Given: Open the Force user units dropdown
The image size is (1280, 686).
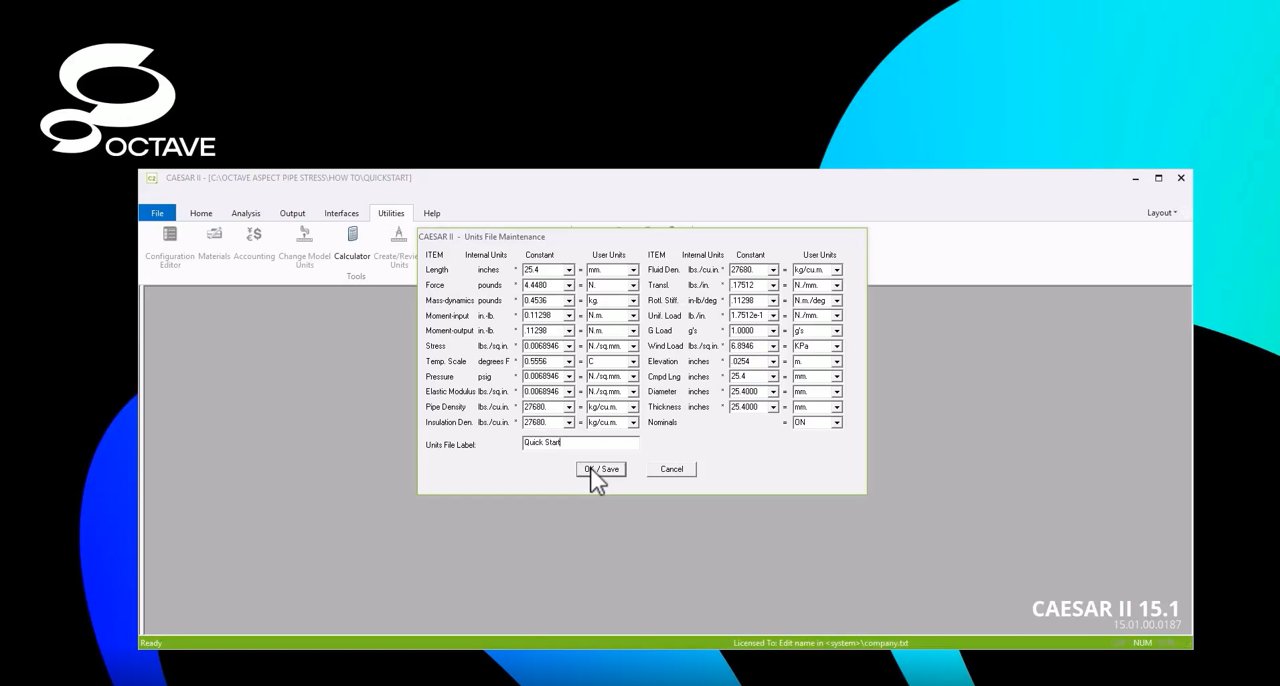Looking at the screenshot, I should pos(633,285).
